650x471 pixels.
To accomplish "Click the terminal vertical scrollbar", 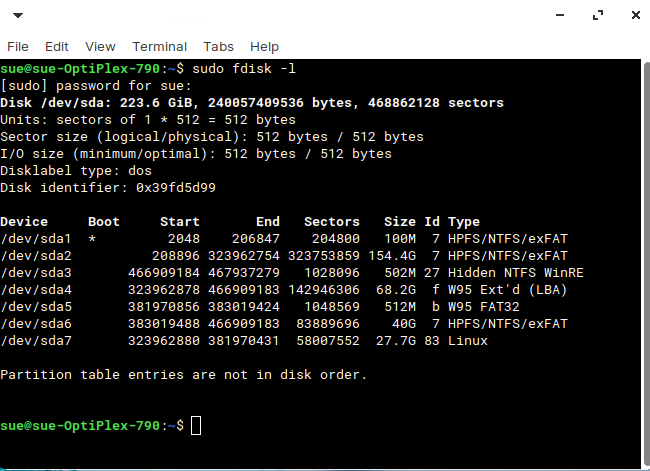I will (646, 263).
